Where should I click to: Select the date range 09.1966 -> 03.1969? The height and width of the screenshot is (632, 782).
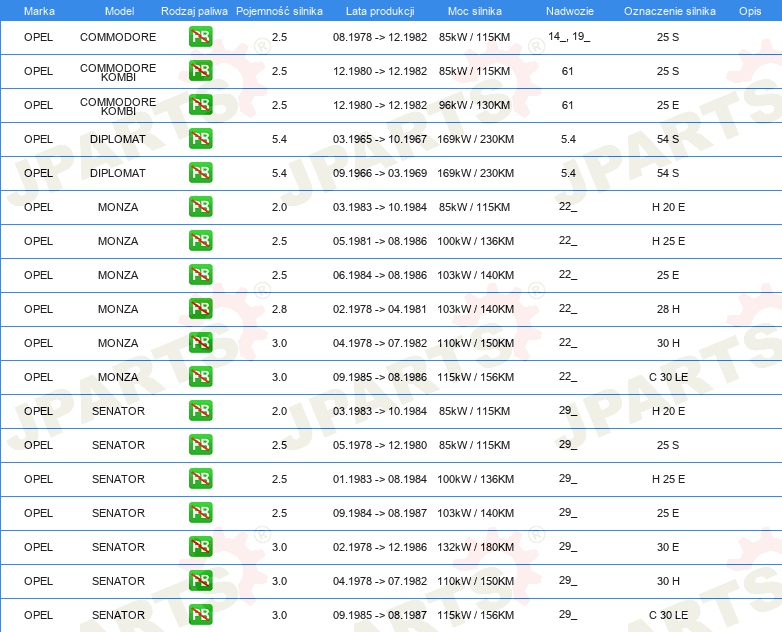[x=380, y=173]
